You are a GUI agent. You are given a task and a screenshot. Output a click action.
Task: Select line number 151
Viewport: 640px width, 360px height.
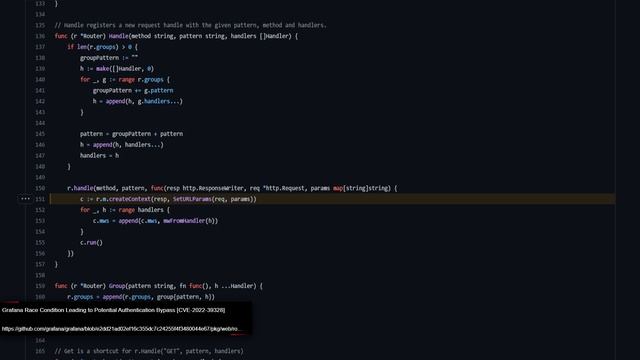(40, 199)
